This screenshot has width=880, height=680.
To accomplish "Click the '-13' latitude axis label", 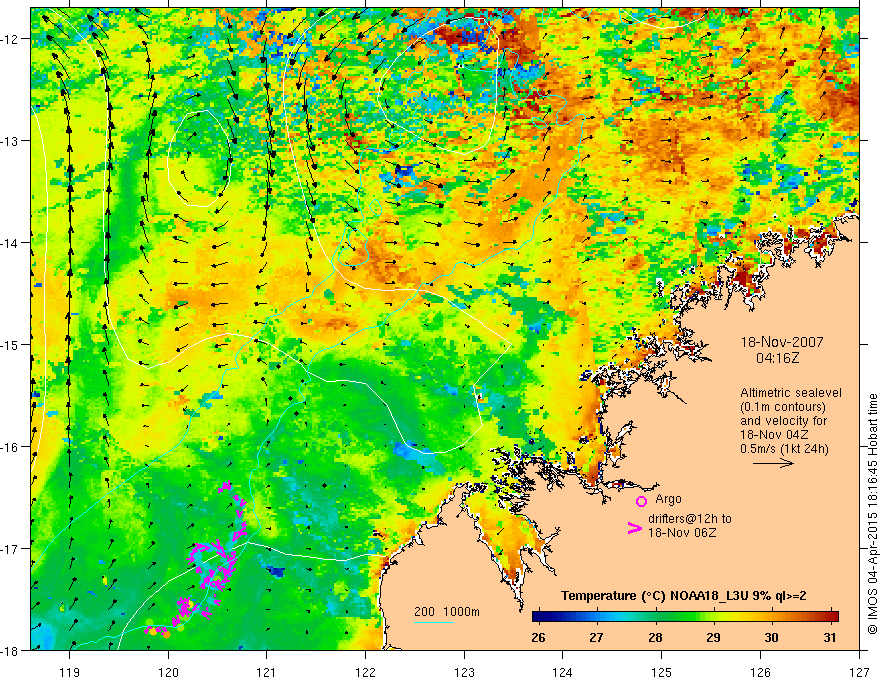I will (x=10, y=141).
